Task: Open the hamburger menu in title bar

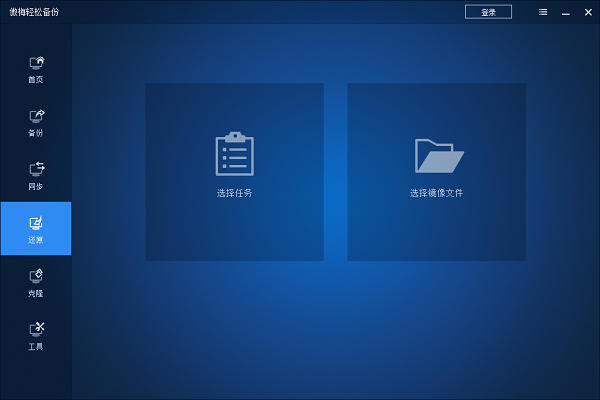Action: point(542,12)
